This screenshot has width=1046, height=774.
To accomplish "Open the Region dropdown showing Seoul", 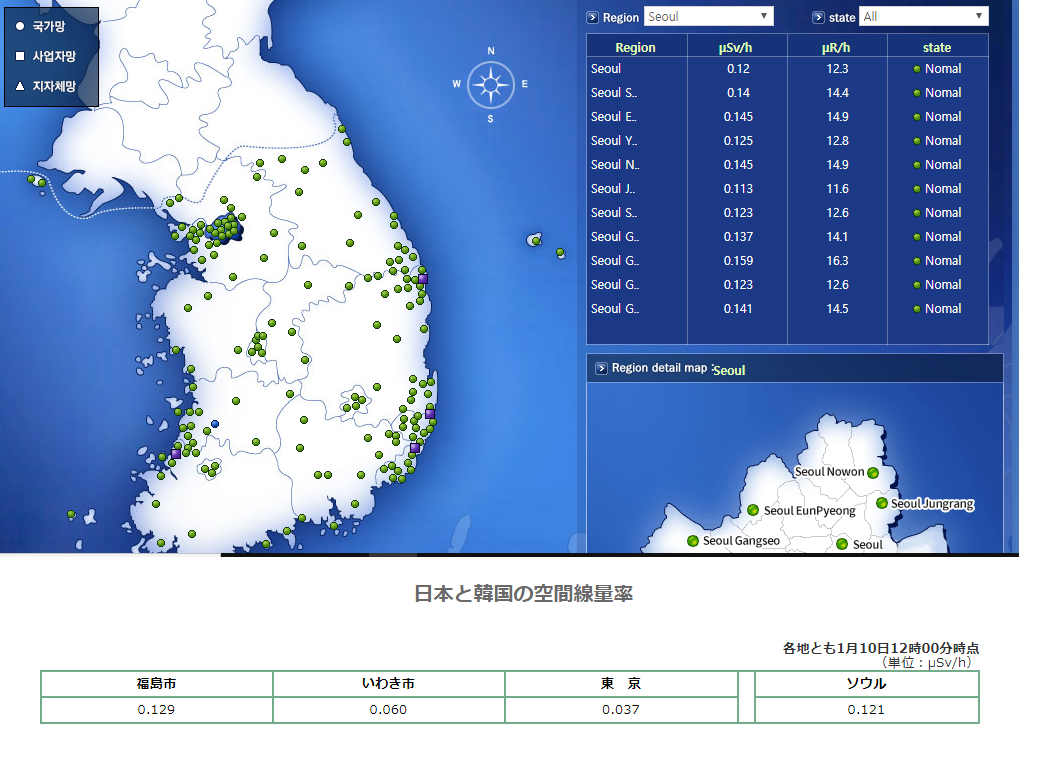I will pos(709,16).
